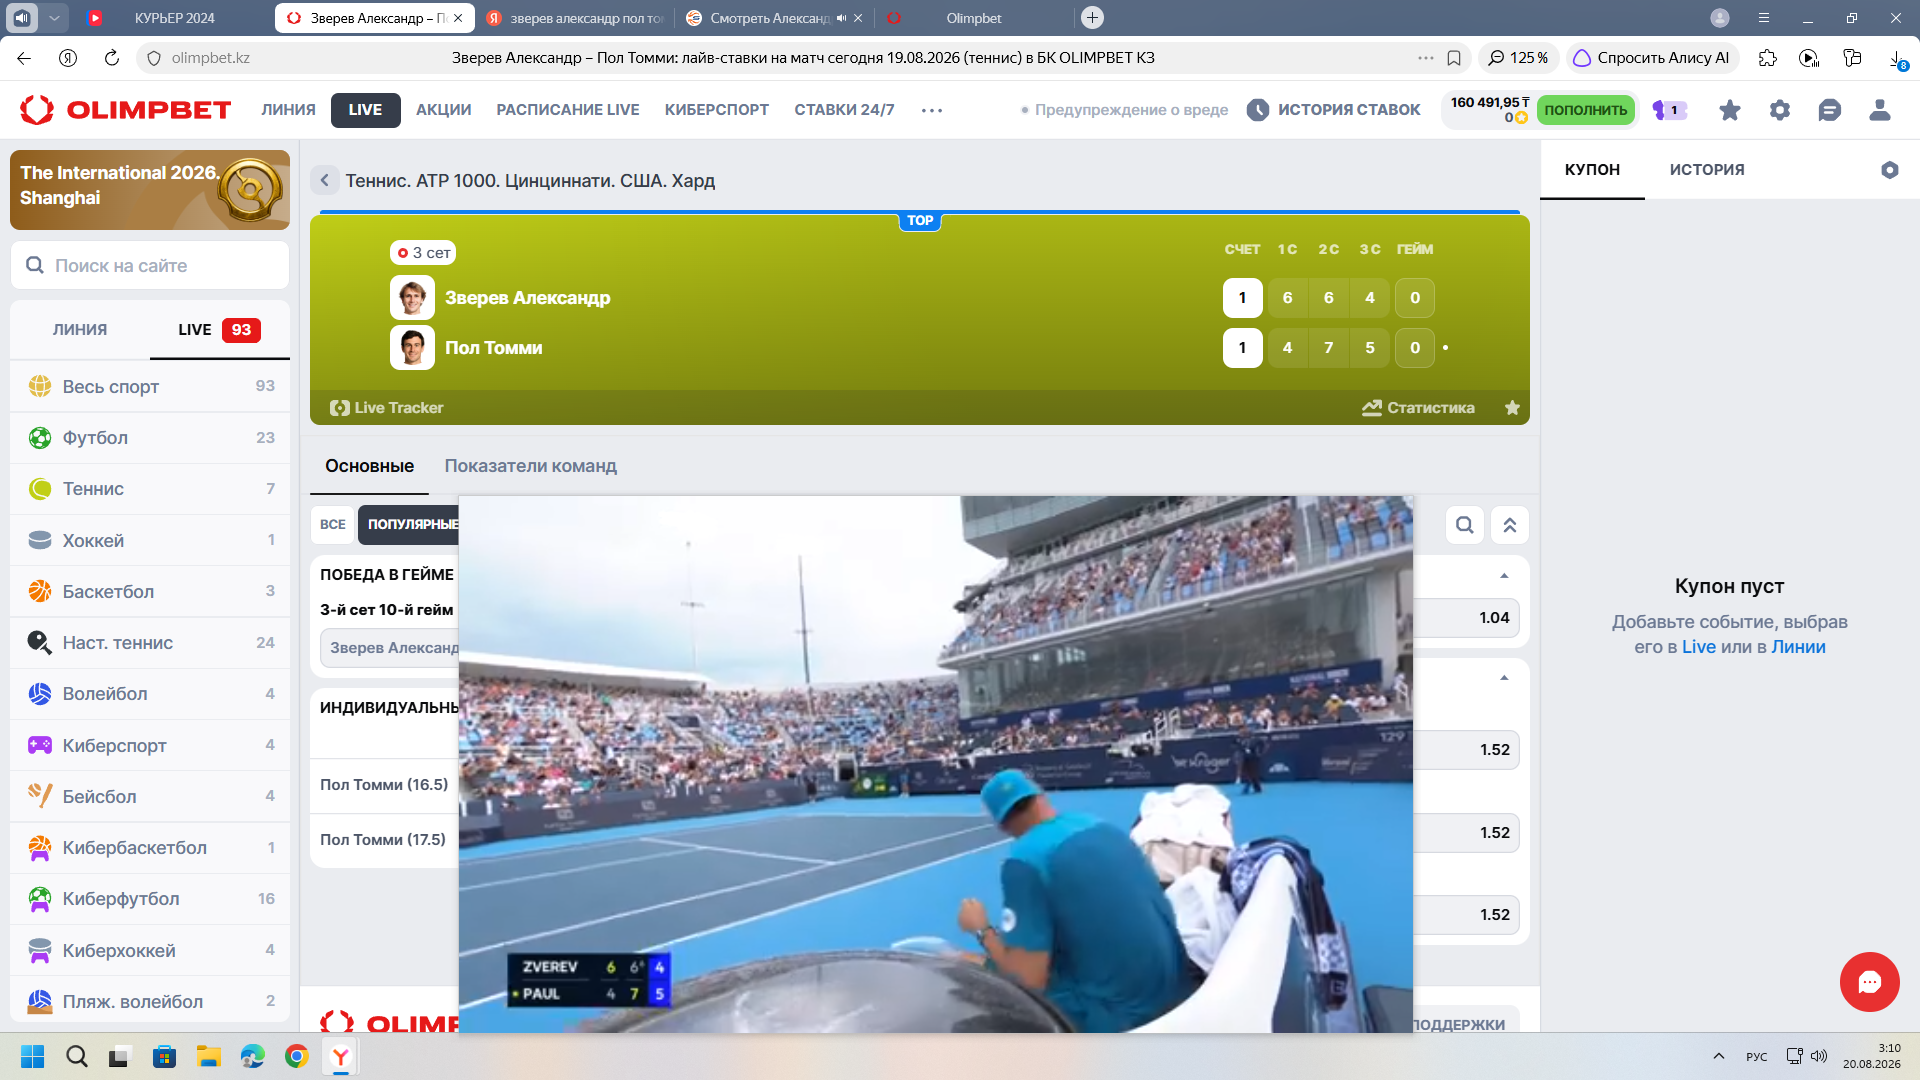Go back using the tournament back arrow
This screenshot has height=1080, width=1920.
324,181
